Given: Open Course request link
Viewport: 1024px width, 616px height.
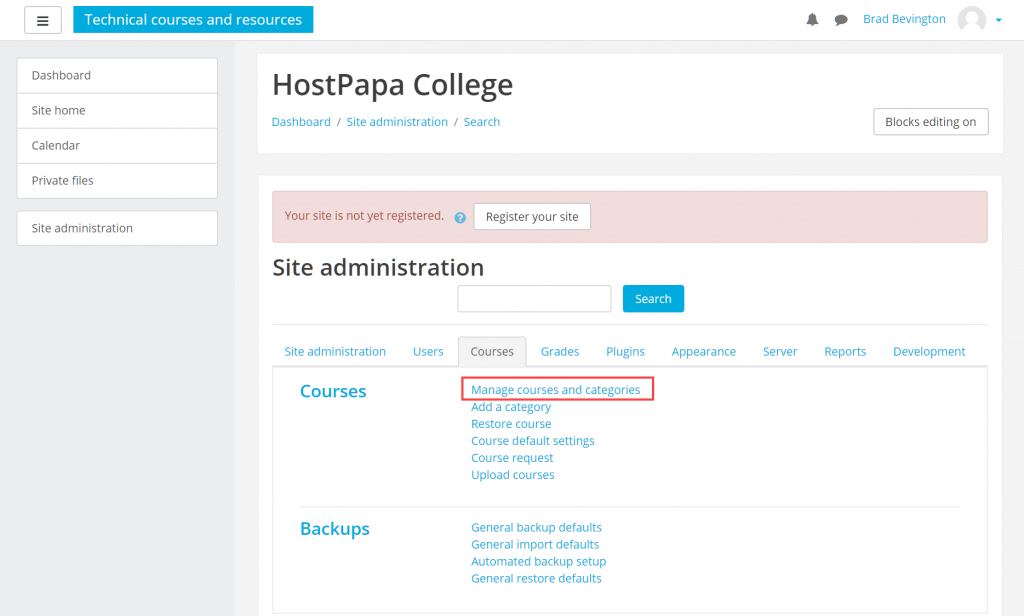Looking at the screenshot, I should pyautogui.click(x=512, y=458).
